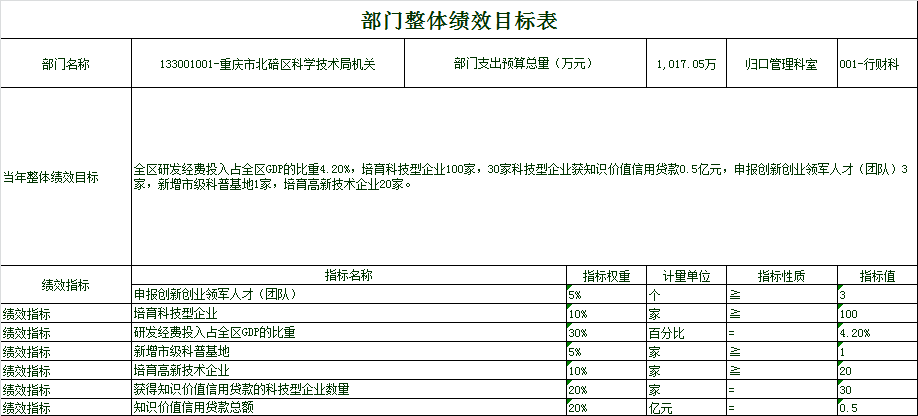Select the indicator value '4.20%'
This screenshot has width=918, height=416.
click(878, 332)
